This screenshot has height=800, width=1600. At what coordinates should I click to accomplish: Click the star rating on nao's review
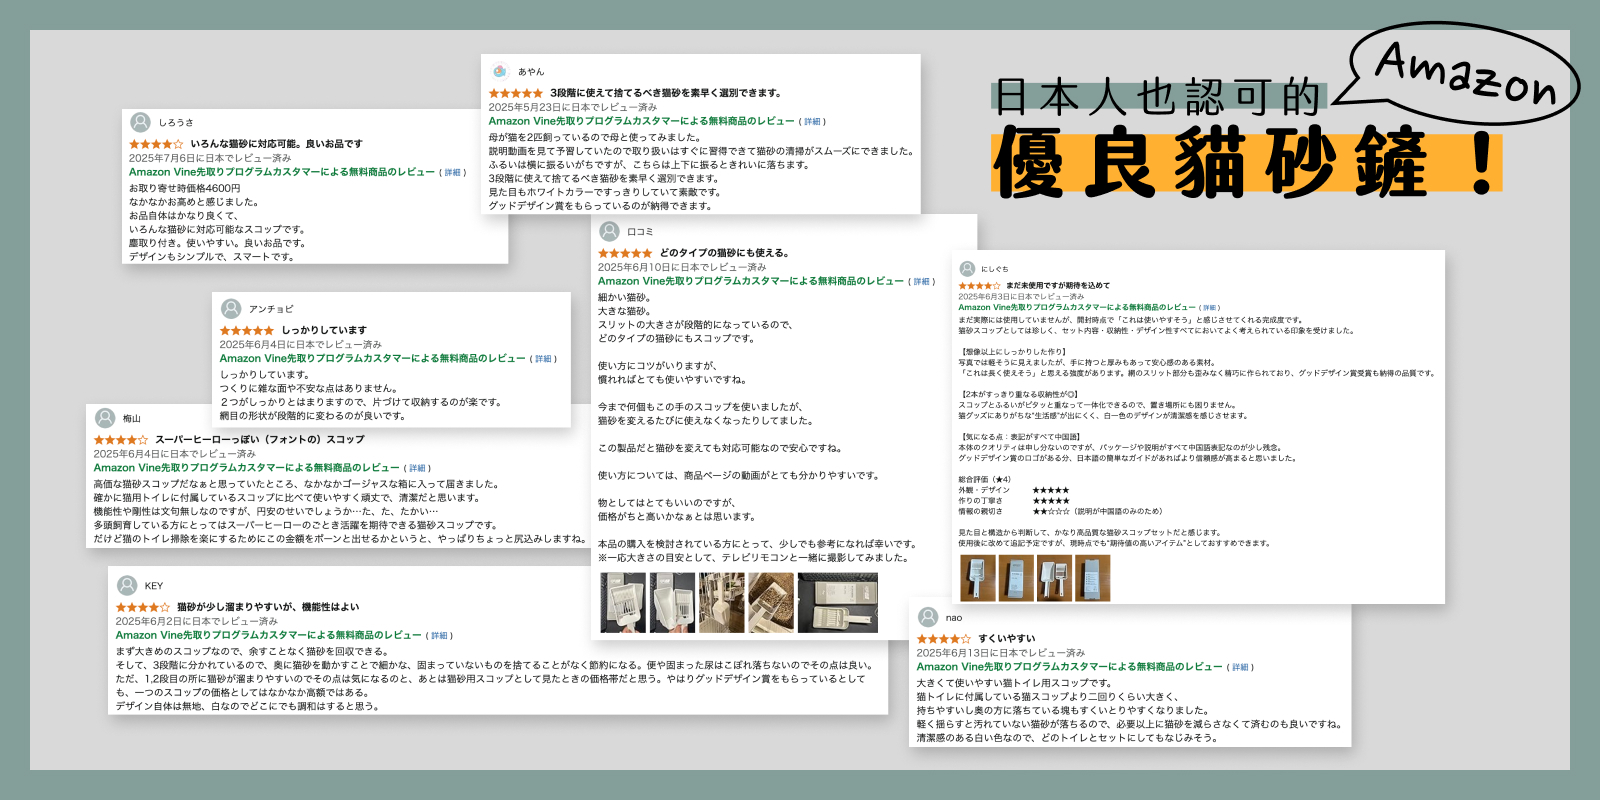coord(943,639)
